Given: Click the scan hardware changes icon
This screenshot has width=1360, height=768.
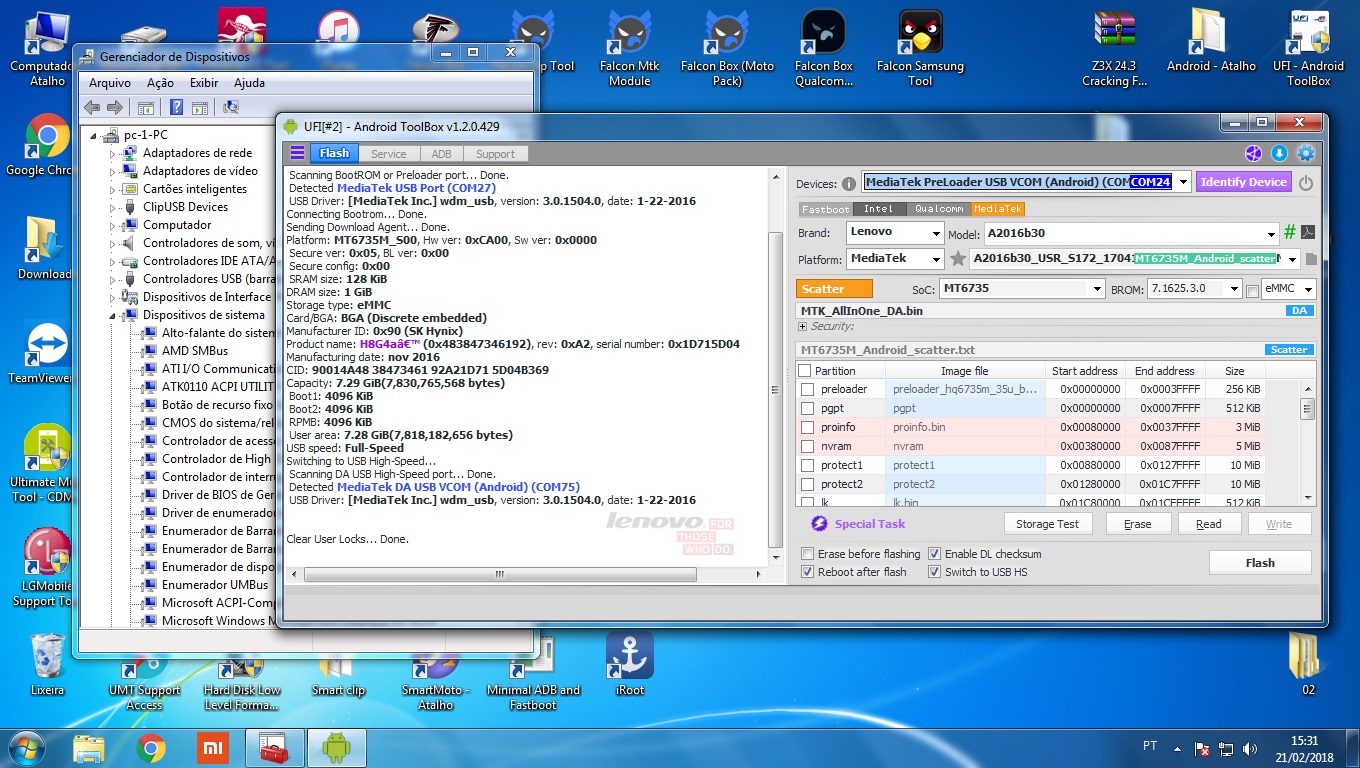Looking at the screenshot, I should 231,108.
